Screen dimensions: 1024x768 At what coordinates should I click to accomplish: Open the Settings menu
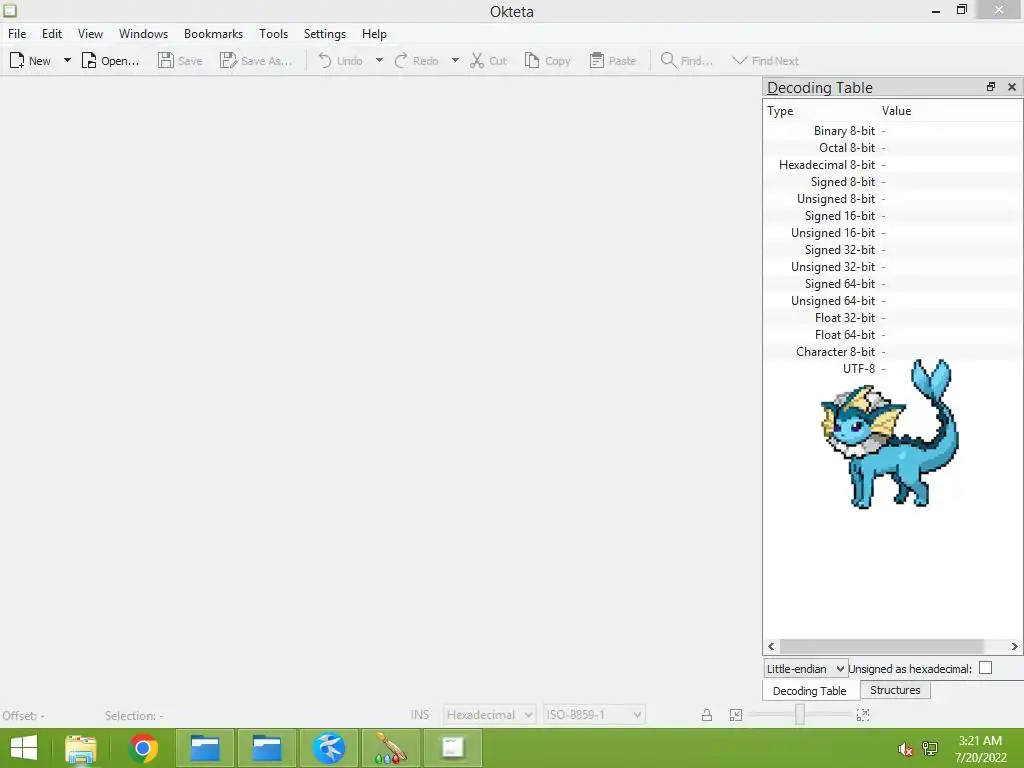[x=325, y=34]
